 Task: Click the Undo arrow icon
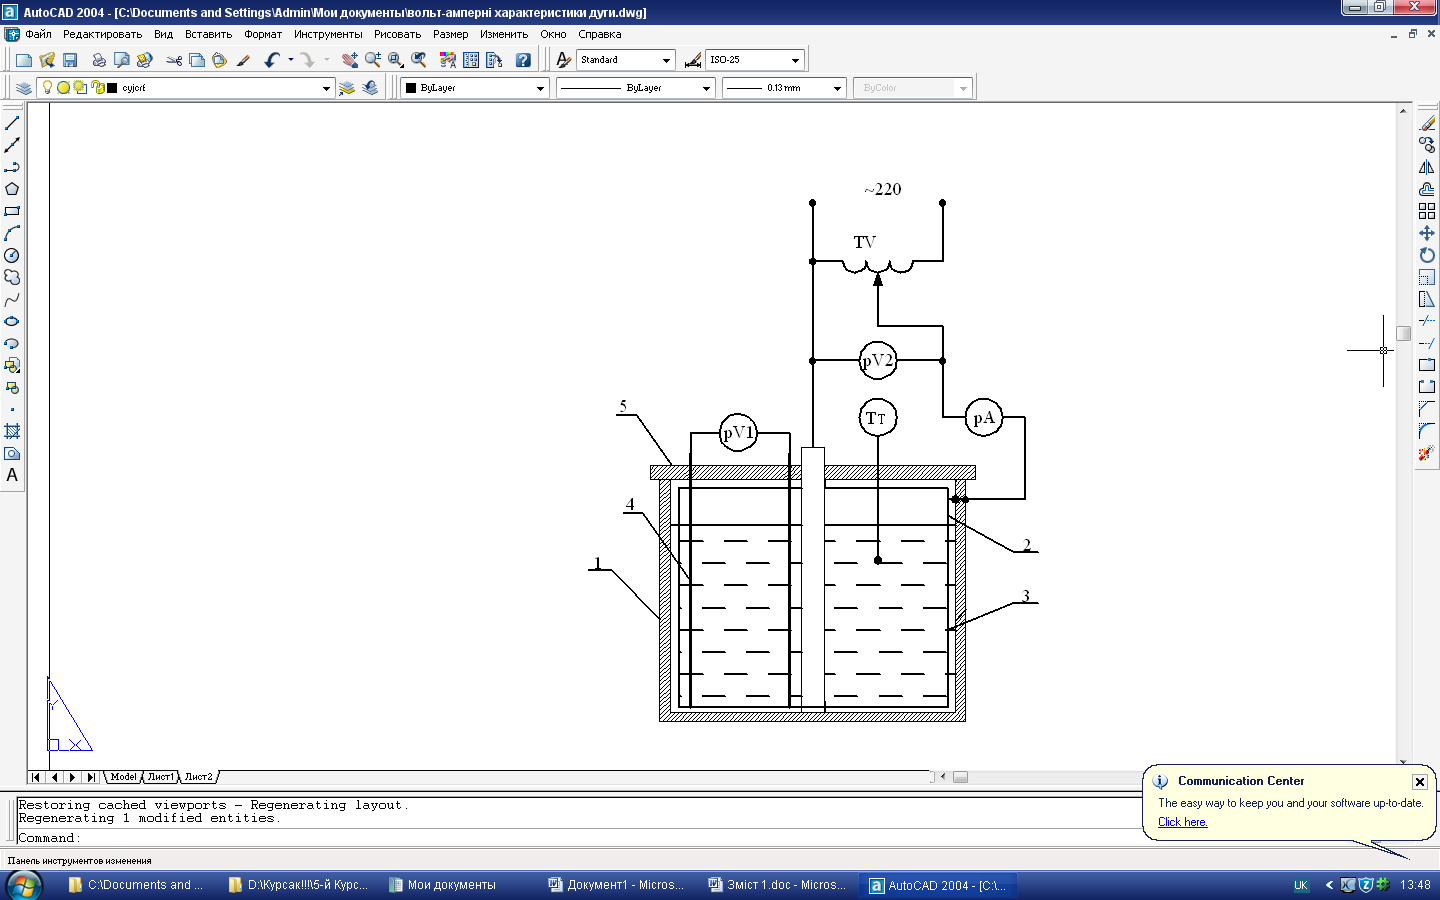coord(271,60)
